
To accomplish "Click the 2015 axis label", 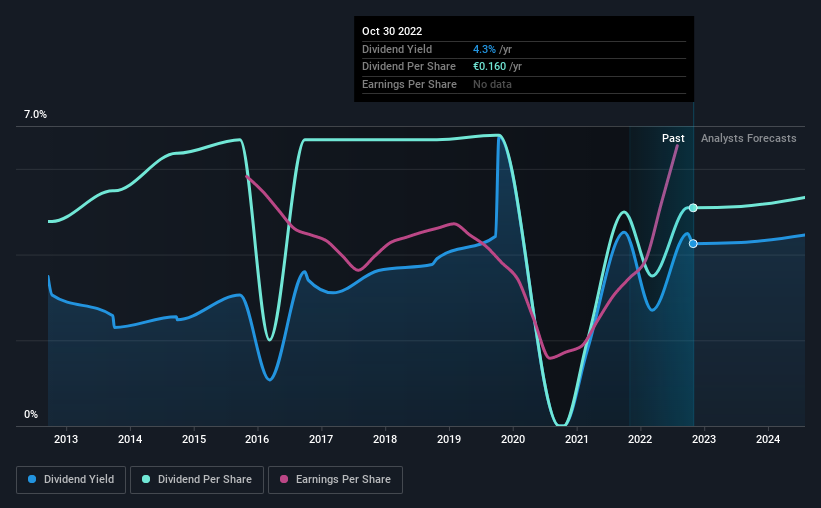I will tap(194, 439).
